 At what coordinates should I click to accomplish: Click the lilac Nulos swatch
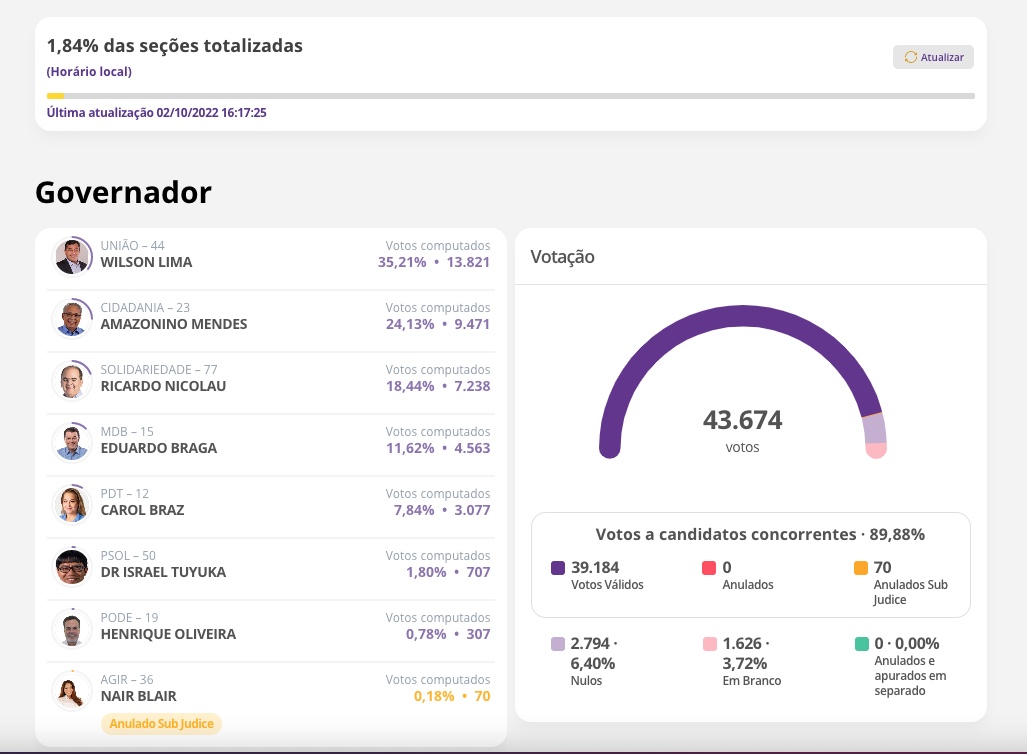(x=558, y=645)
